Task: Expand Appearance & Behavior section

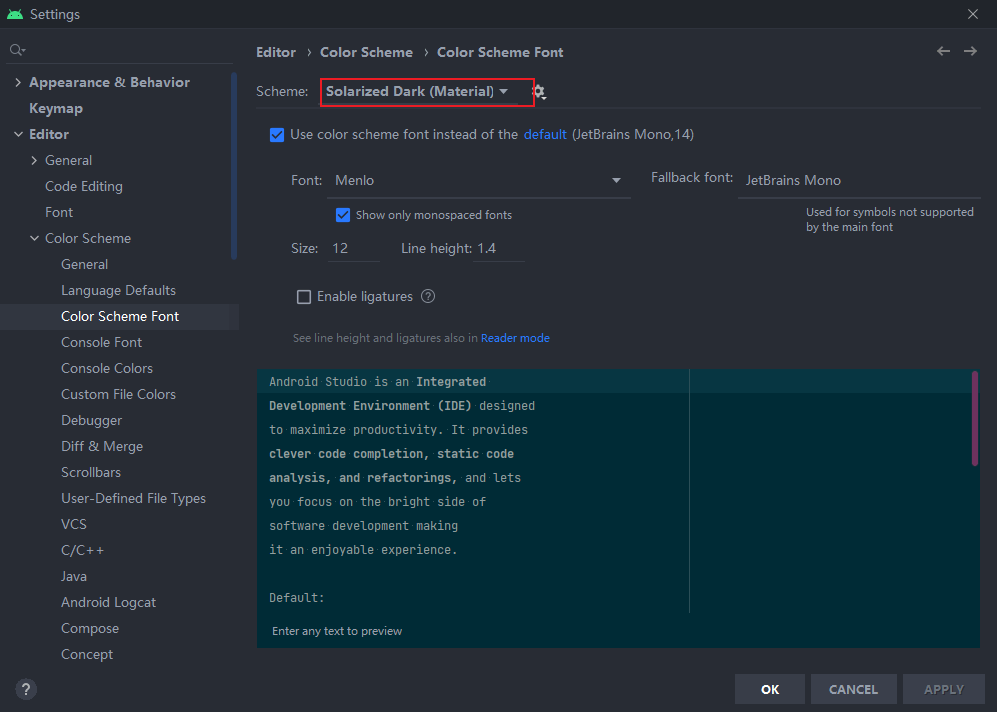Action: click(x=18, y=83)
